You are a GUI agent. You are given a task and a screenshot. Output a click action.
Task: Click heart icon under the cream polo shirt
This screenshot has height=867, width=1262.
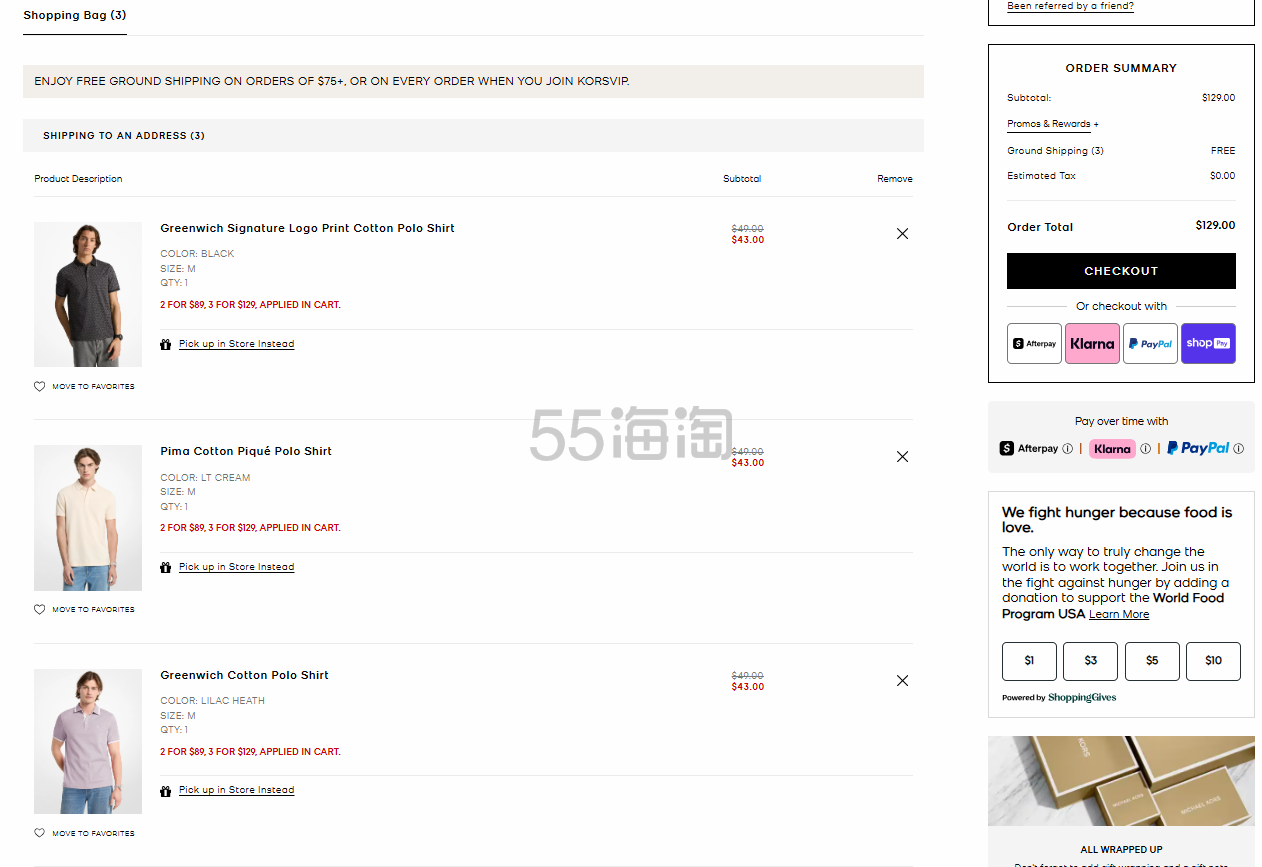coord(40,609)
